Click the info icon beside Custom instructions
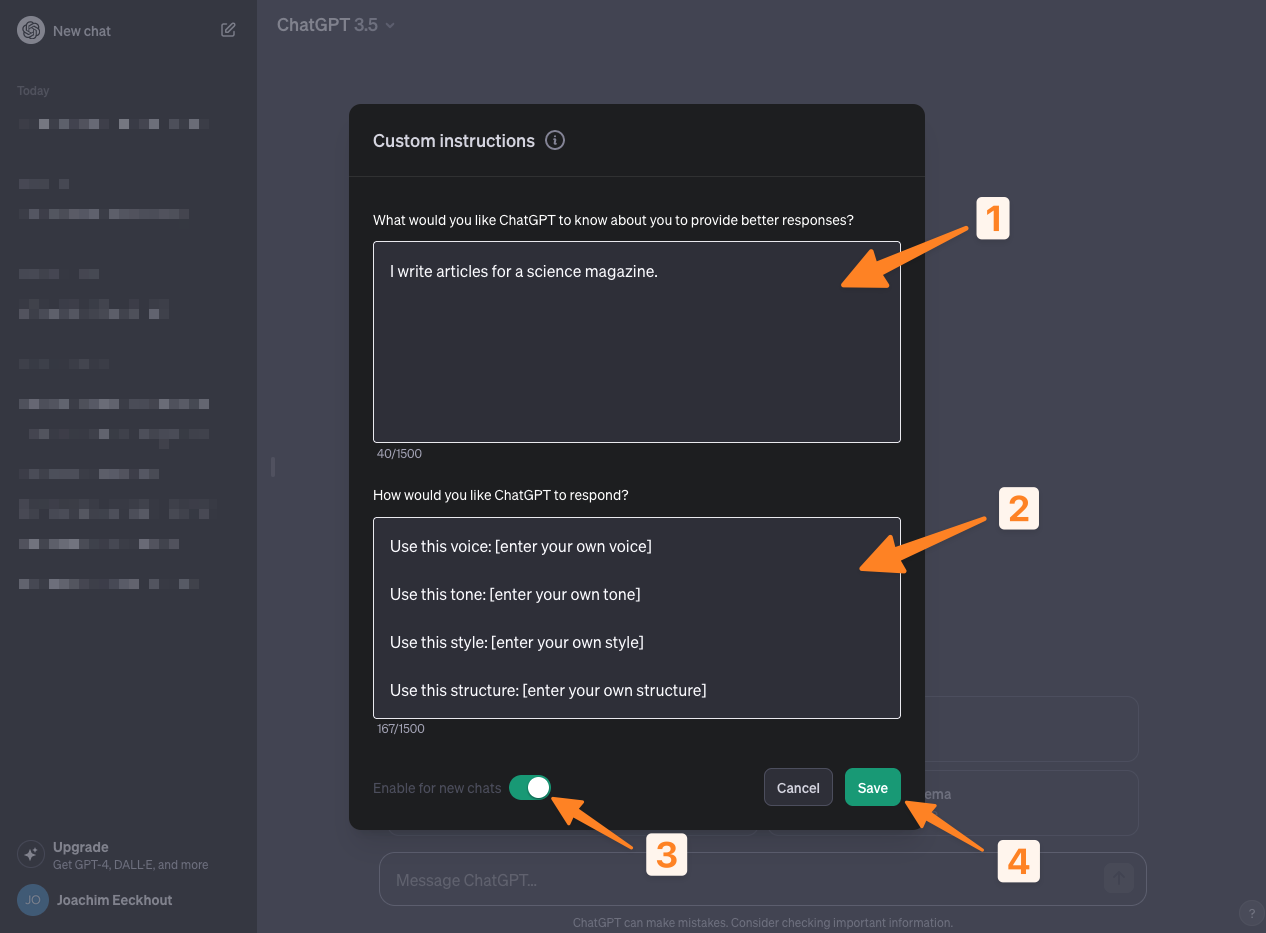The width and height of the screenshot is (1266, 933). tap(555, 140)
